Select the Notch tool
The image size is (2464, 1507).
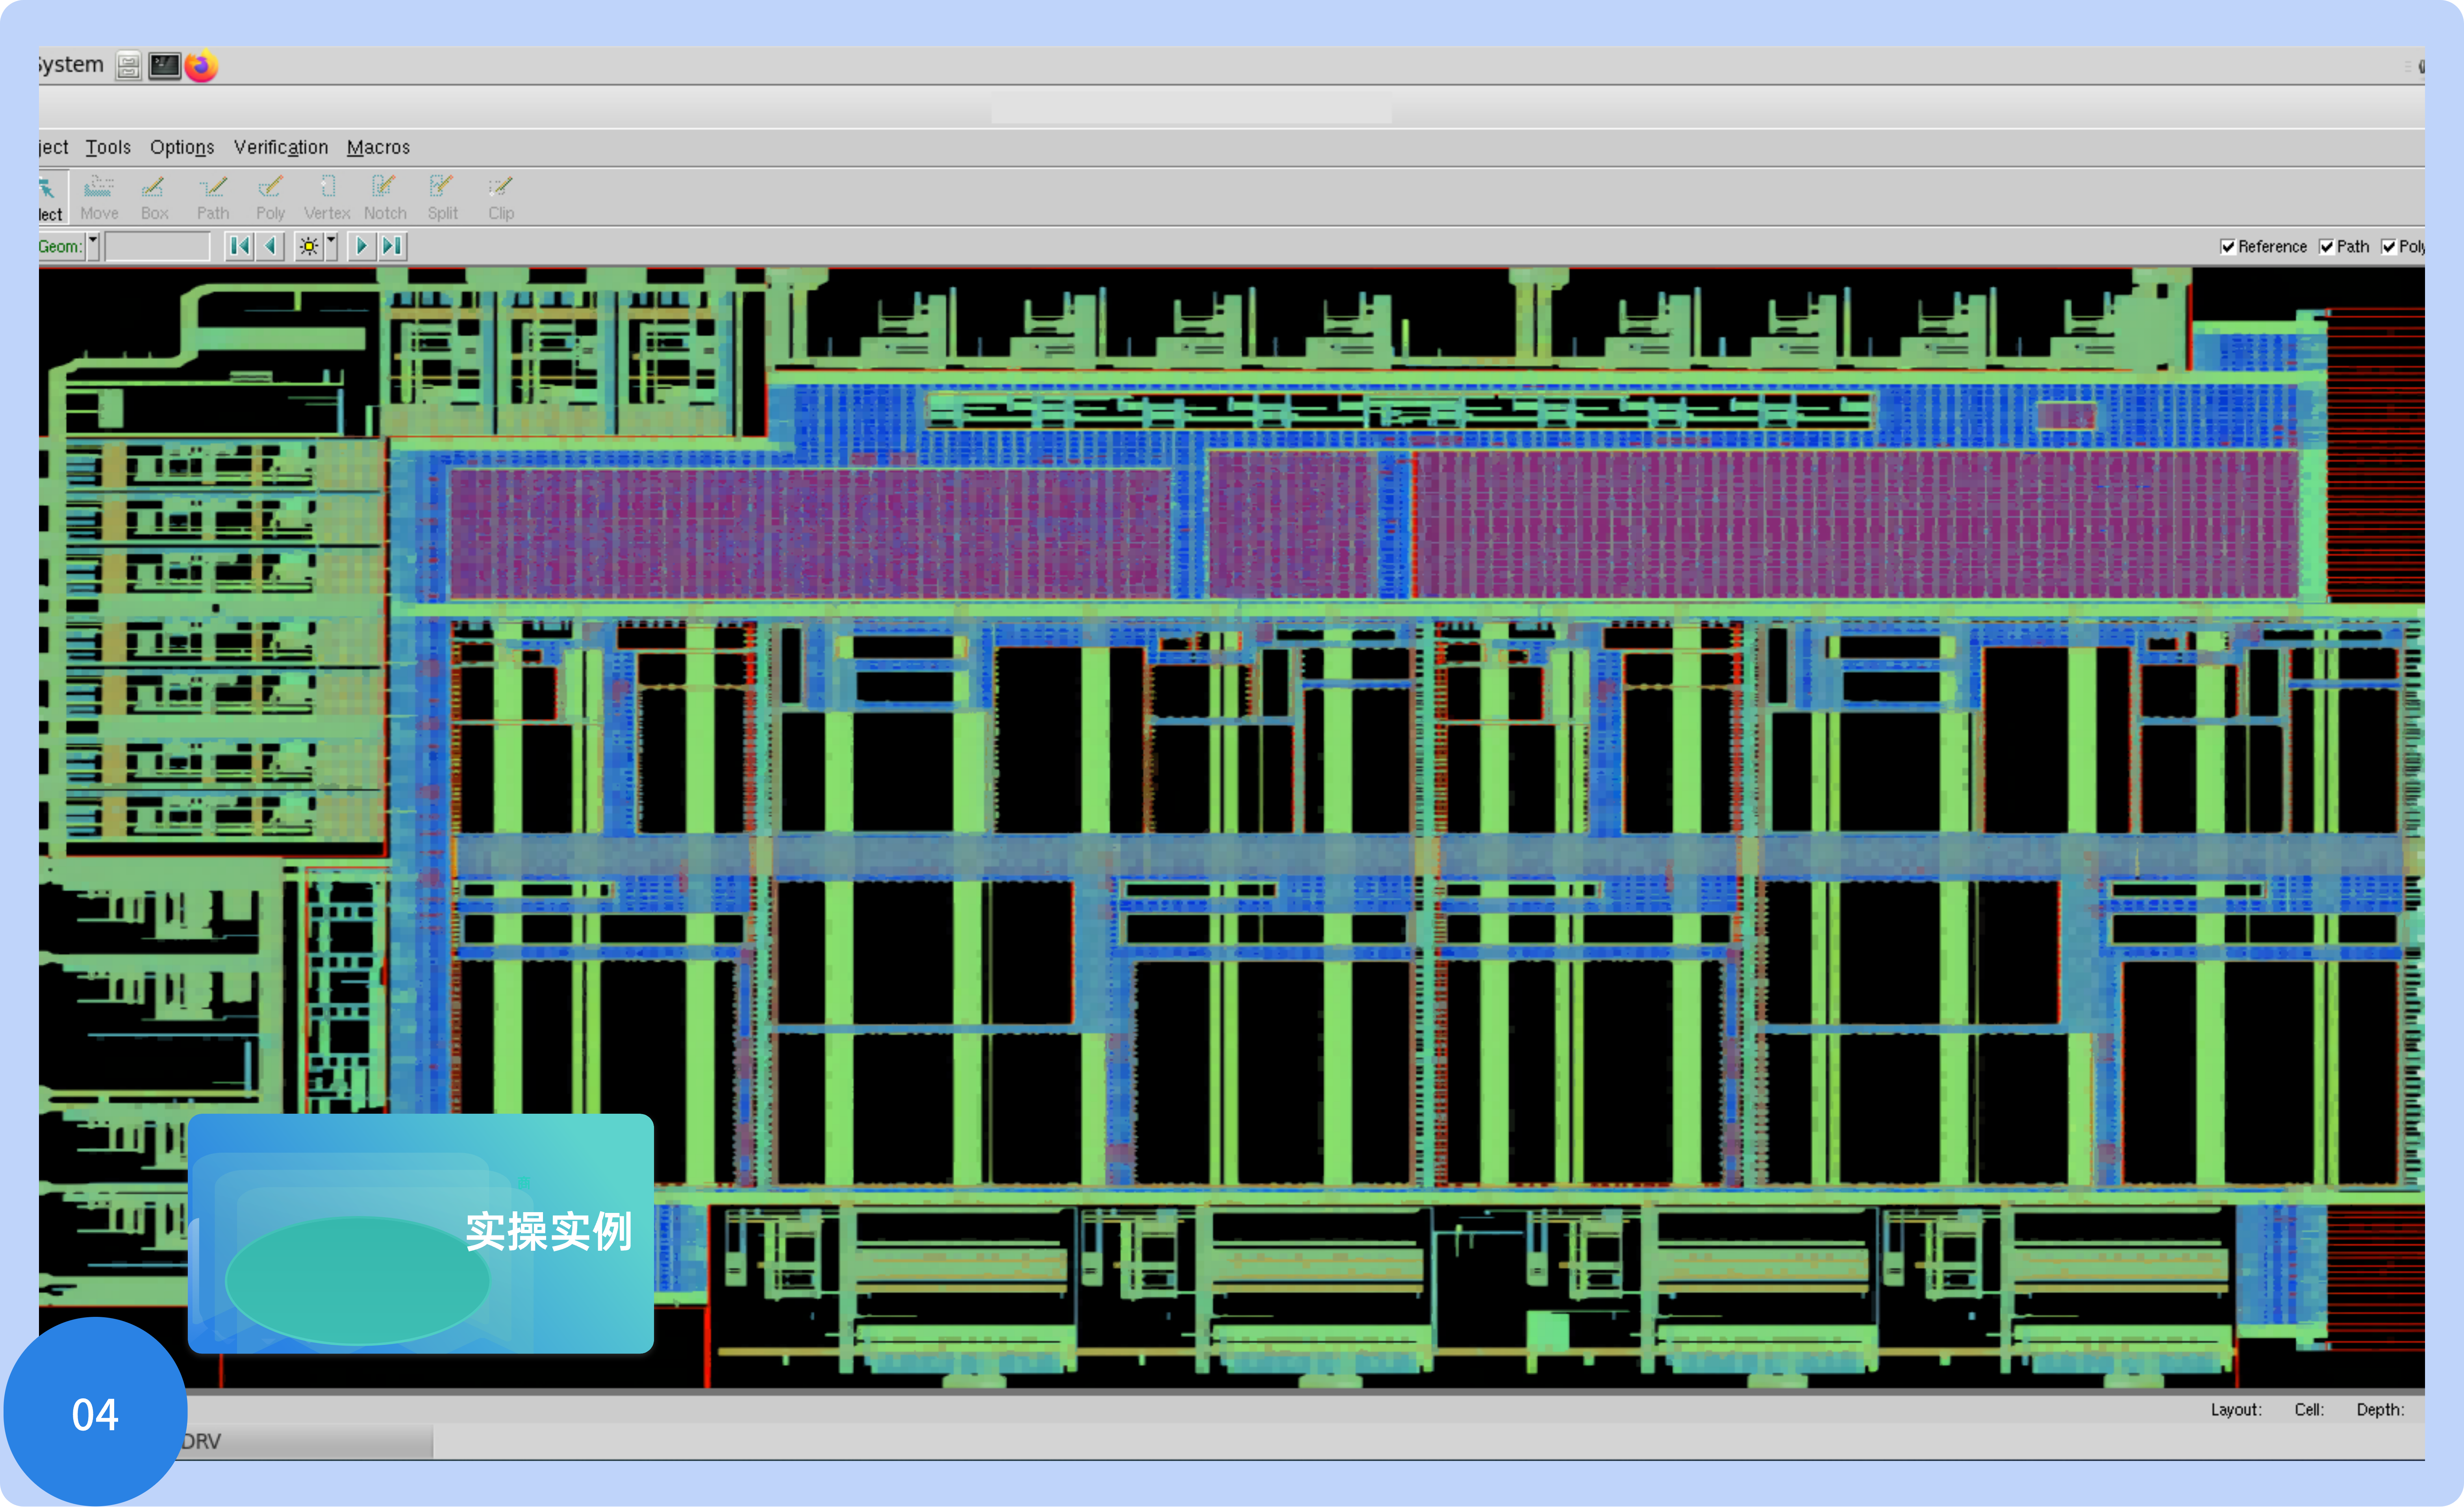385,198
